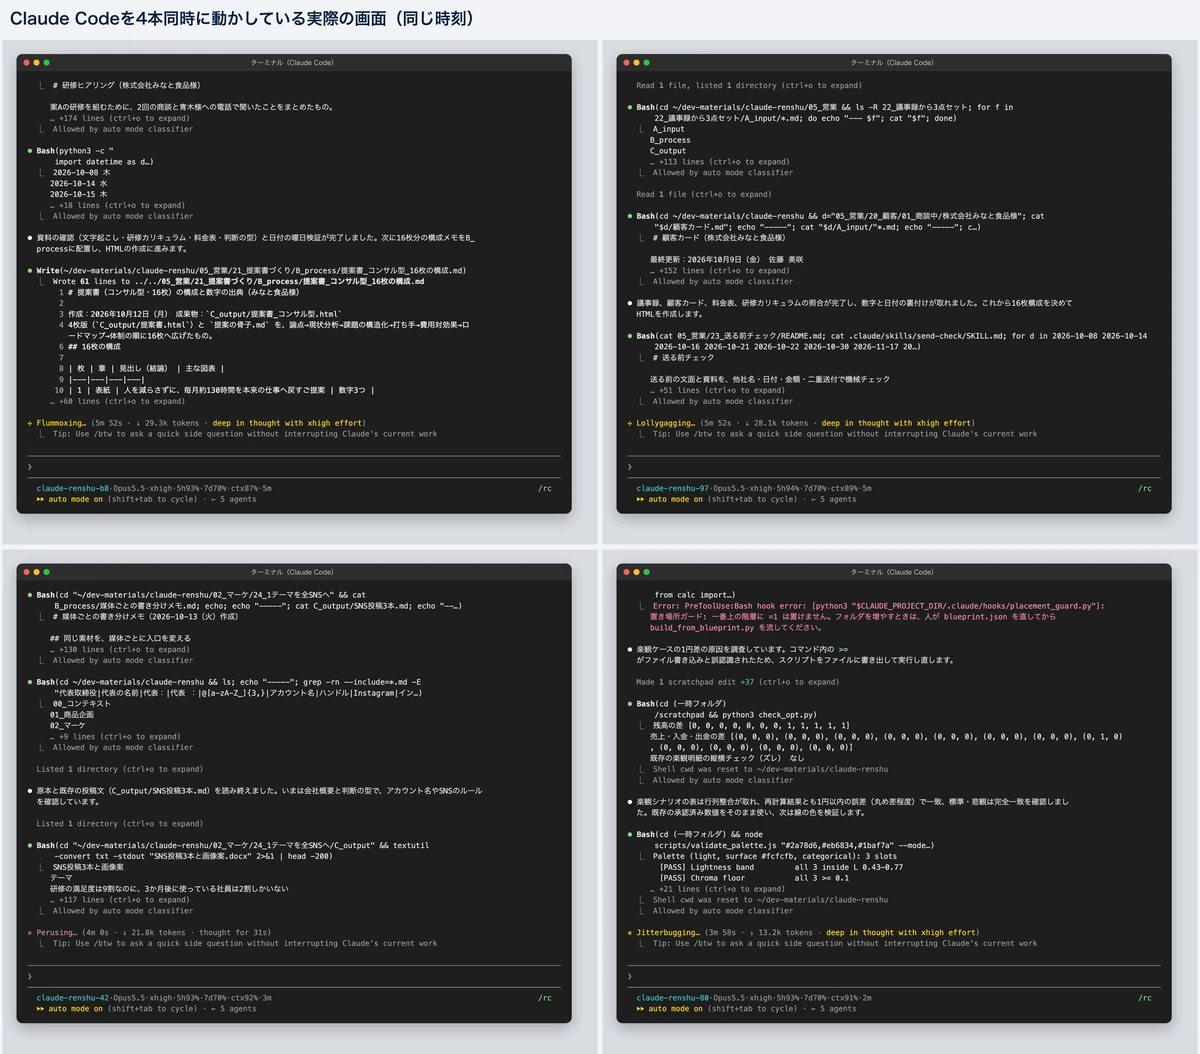
Task: Click the 'A_input' directory output line
Action: pyautogui.click(x=669, y=129)
